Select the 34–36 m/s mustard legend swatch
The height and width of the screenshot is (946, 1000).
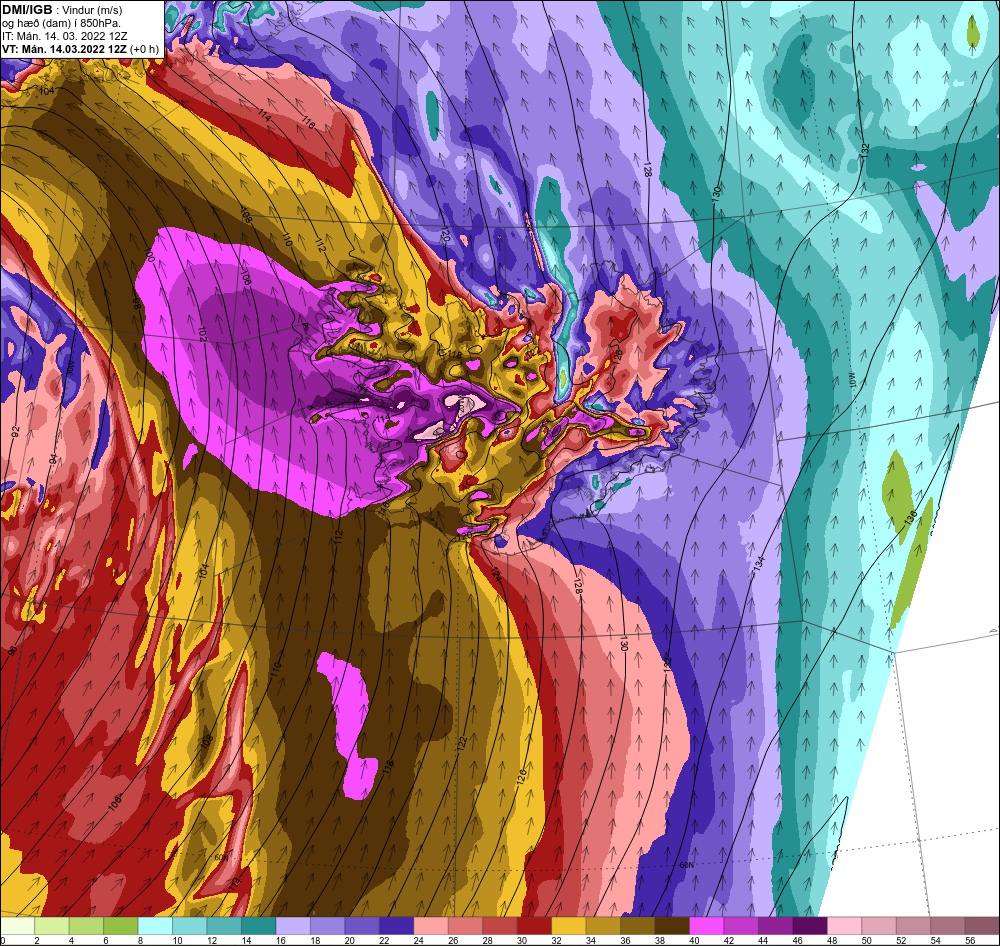603,926
